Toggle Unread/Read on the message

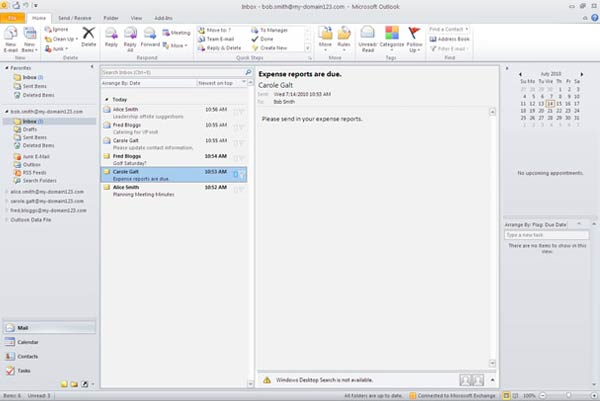click(368, 39)
